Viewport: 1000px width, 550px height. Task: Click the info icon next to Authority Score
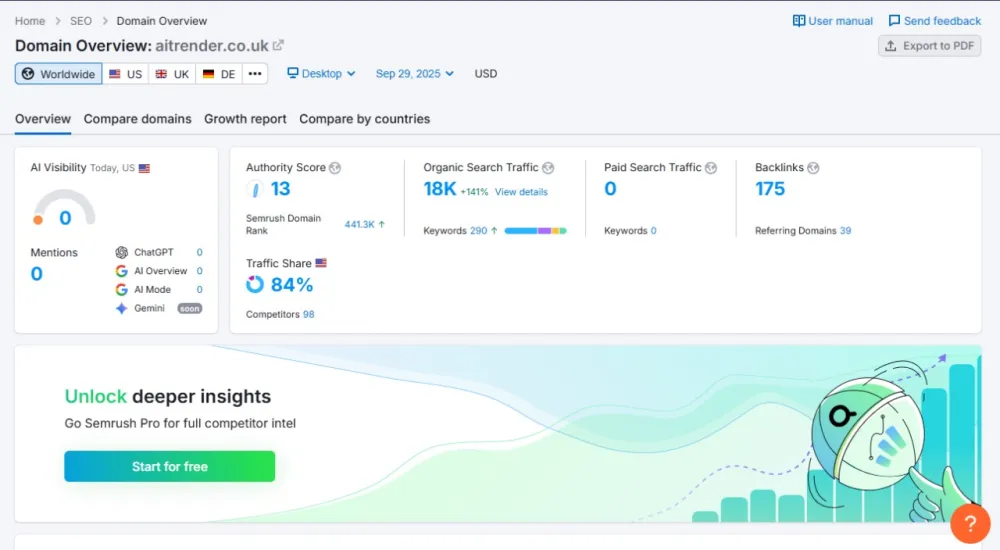tap(335, 168)
